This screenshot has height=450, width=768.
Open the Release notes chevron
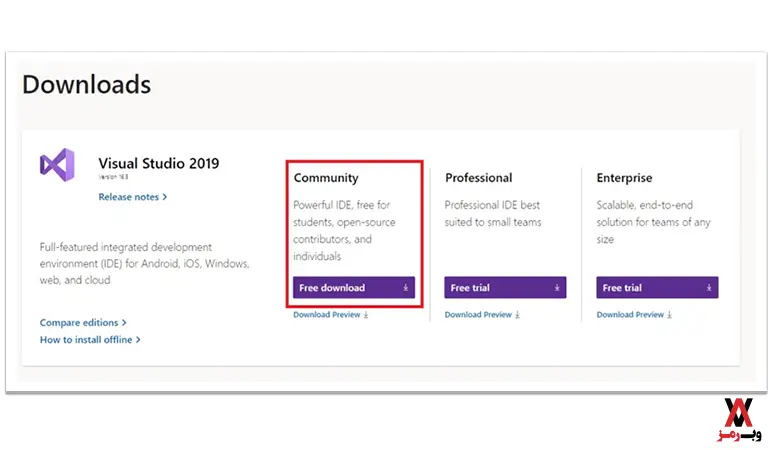click(x=165, y=197)
